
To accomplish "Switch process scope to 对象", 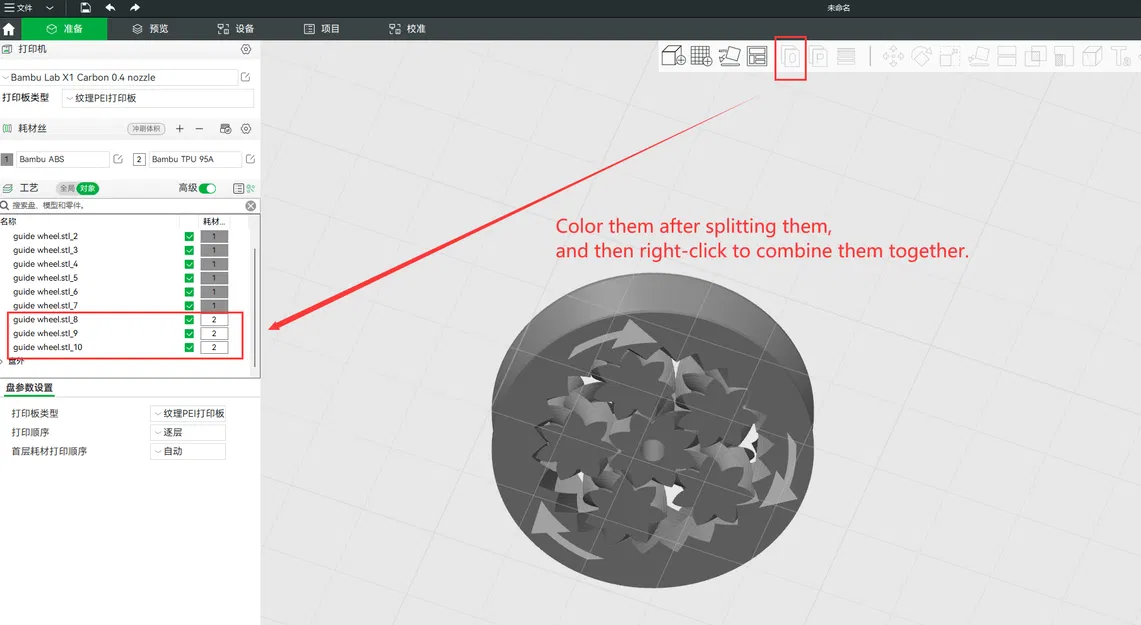I will click(x=87, y=188).
